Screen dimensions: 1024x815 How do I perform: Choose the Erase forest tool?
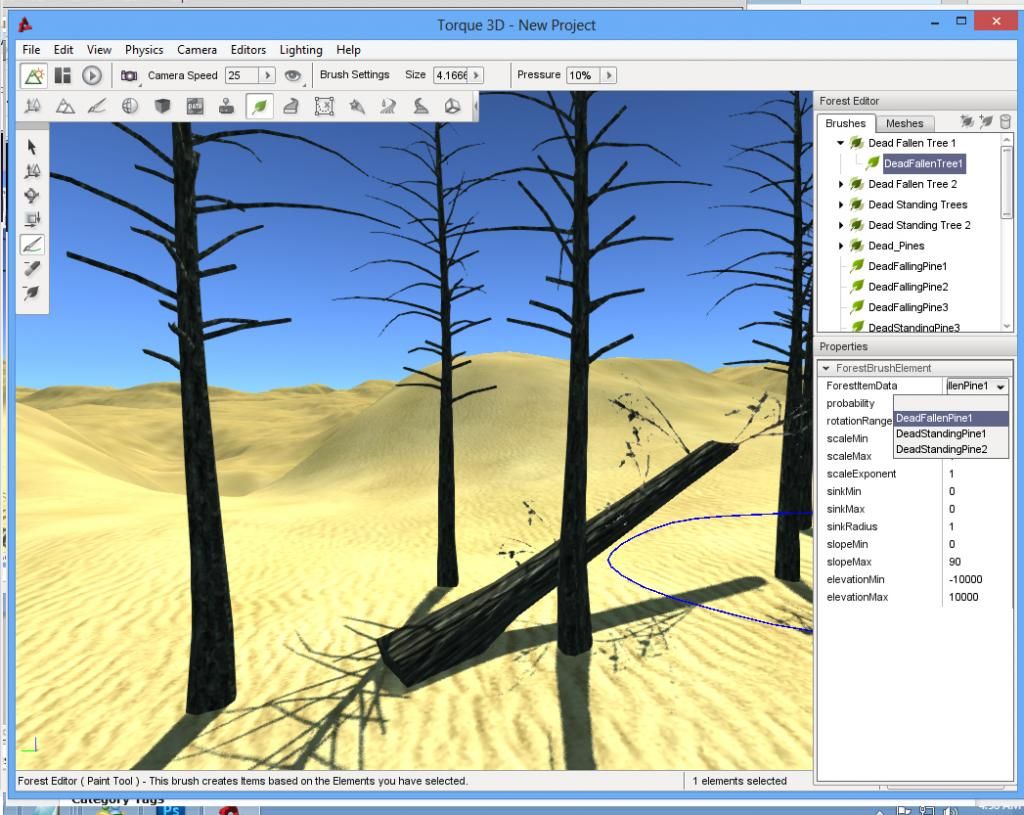point(32,268)
